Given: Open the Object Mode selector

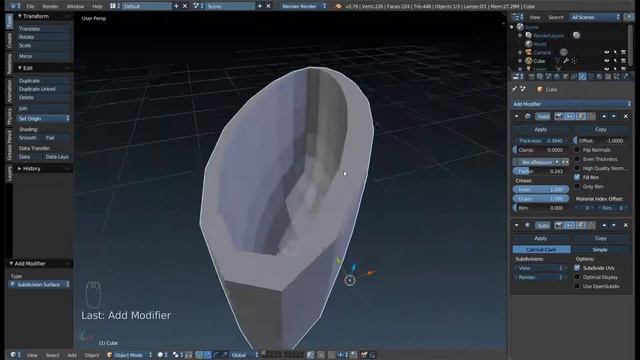Looking at the screenshot, I should 129,355.
